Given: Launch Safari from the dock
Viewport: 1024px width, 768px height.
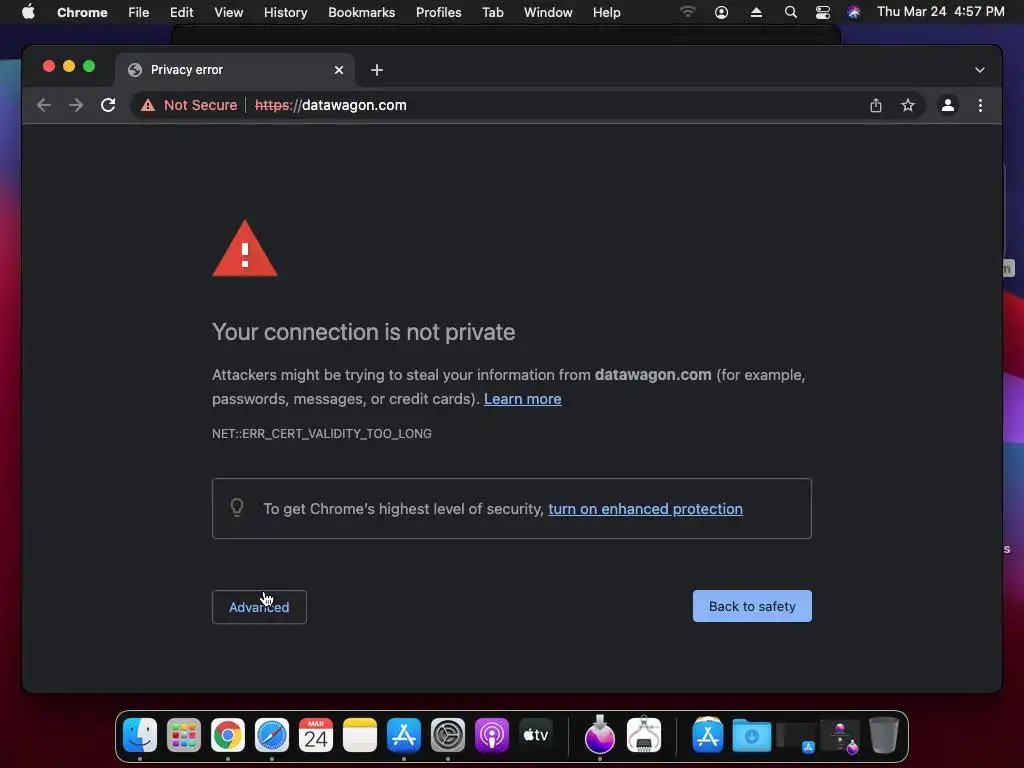Looking at the screenshot, I should tap(272, 735).
